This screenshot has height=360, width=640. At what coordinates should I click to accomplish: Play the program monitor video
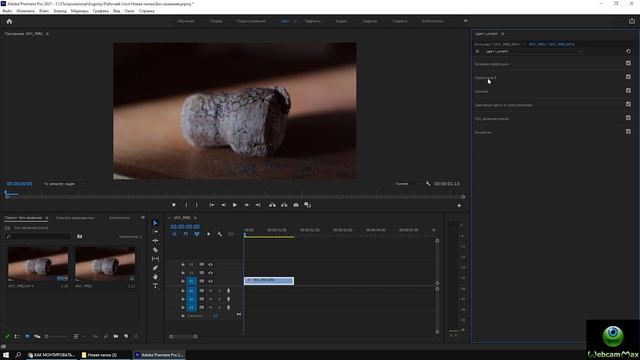tap(235, 205)
